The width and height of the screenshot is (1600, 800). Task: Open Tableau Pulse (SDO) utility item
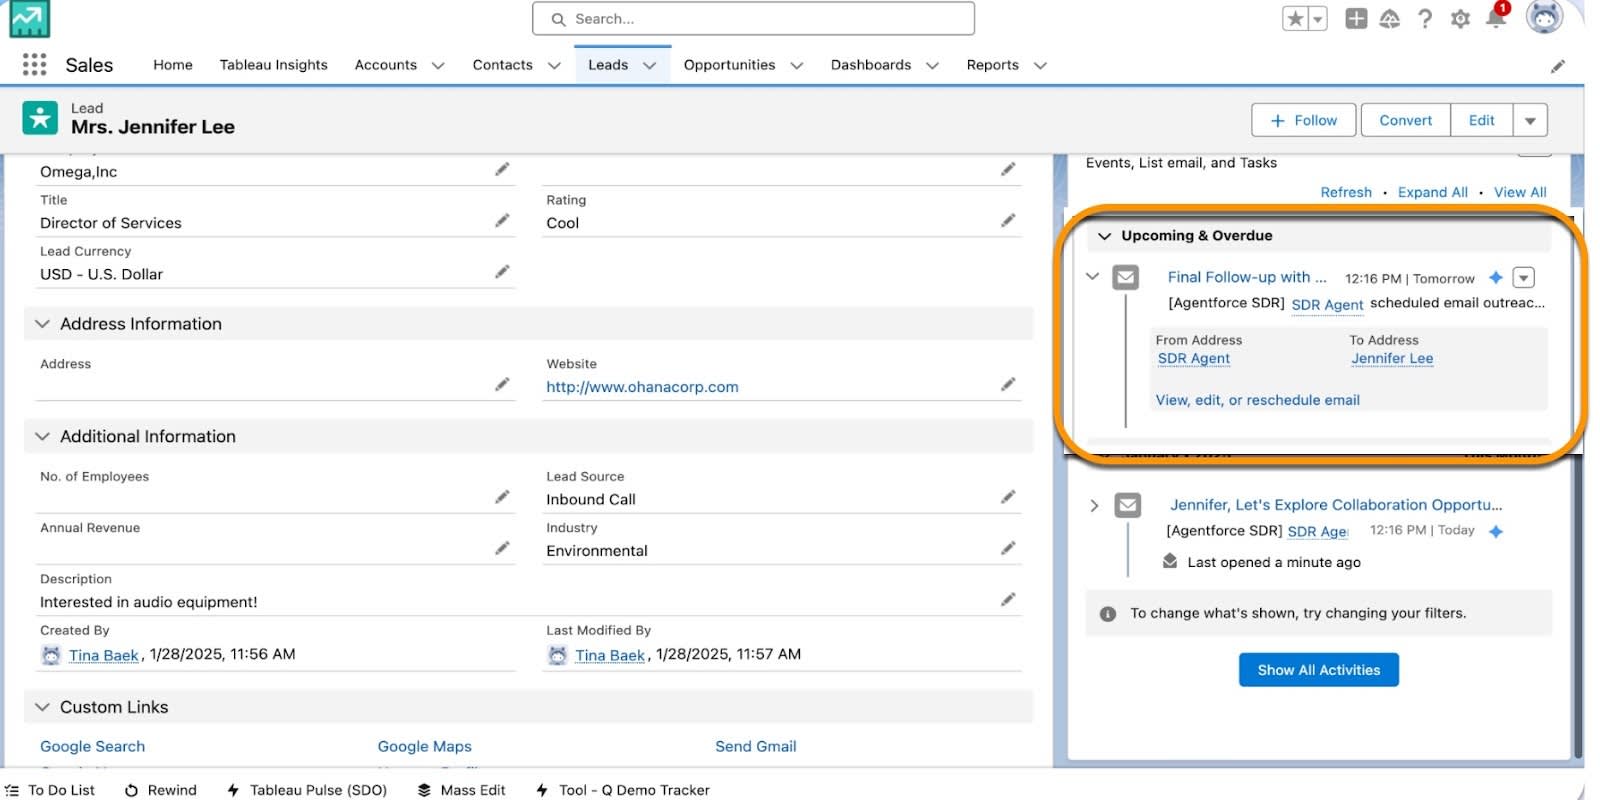point(307,790)
